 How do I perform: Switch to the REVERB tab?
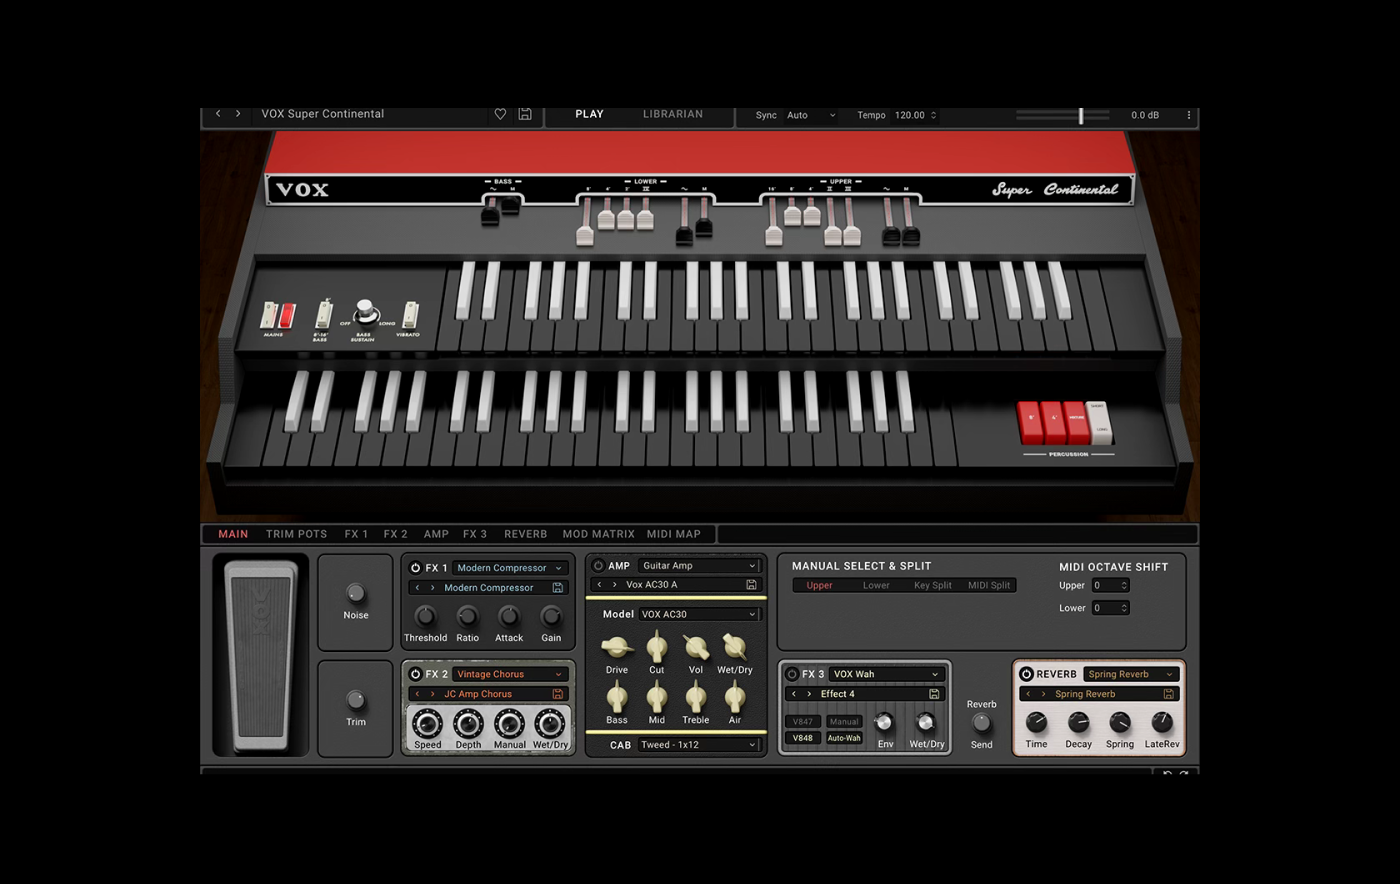tap(525, 534)
